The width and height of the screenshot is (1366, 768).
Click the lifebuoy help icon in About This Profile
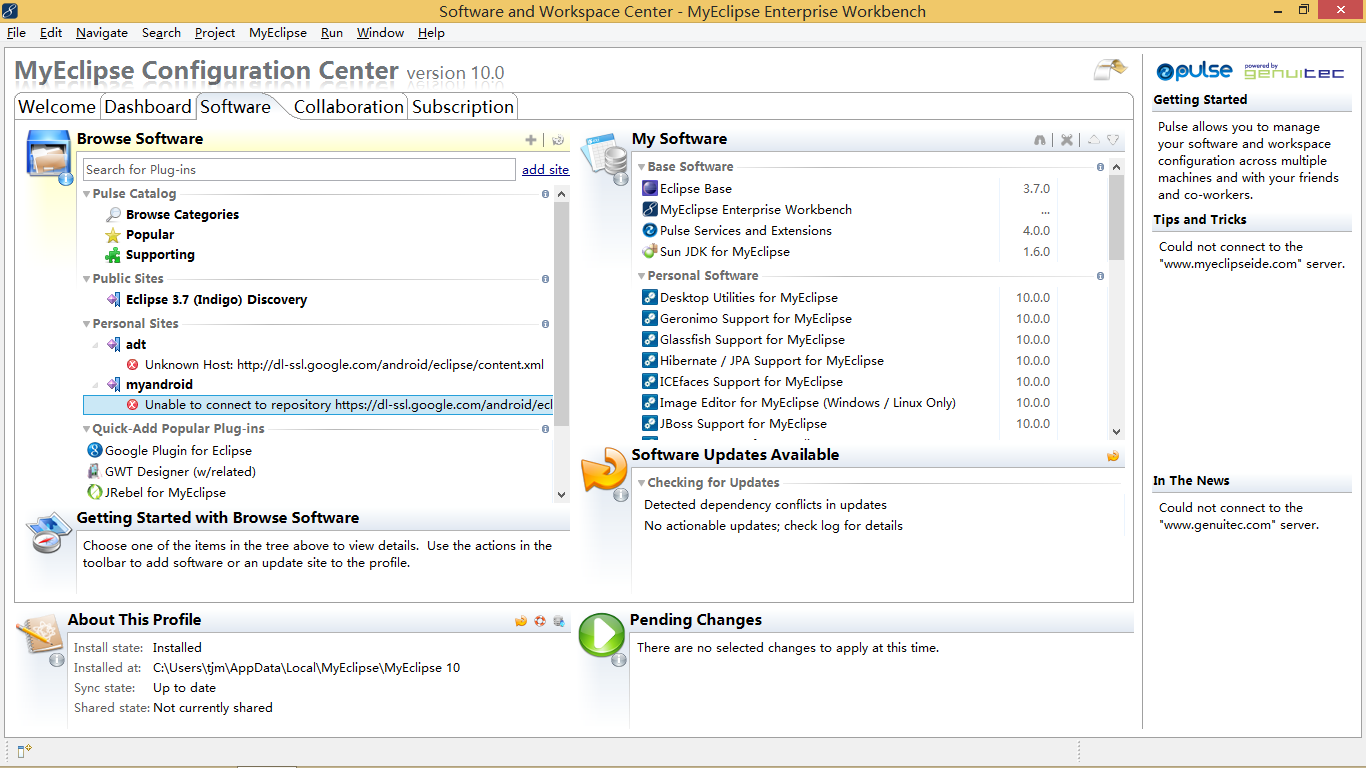(x=540, y=621)
